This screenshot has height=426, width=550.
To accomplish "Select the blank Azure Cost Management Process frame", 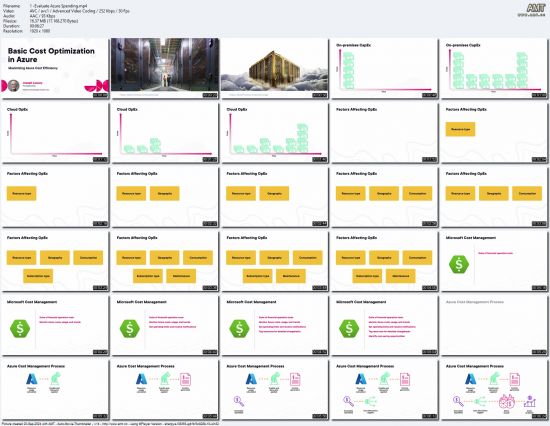I will [x=495, y=325].
